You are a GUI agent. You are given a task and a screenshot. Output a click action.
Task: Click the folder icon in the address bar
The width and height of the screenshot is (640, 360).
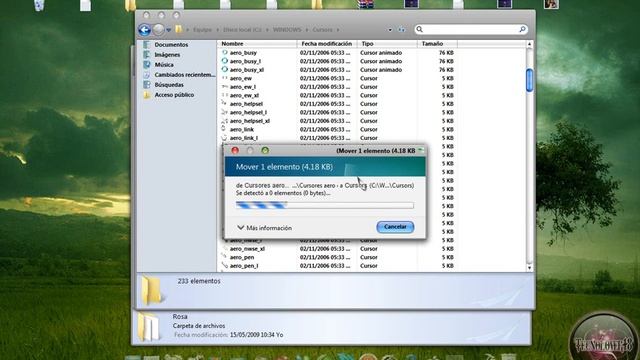point(179,29)
